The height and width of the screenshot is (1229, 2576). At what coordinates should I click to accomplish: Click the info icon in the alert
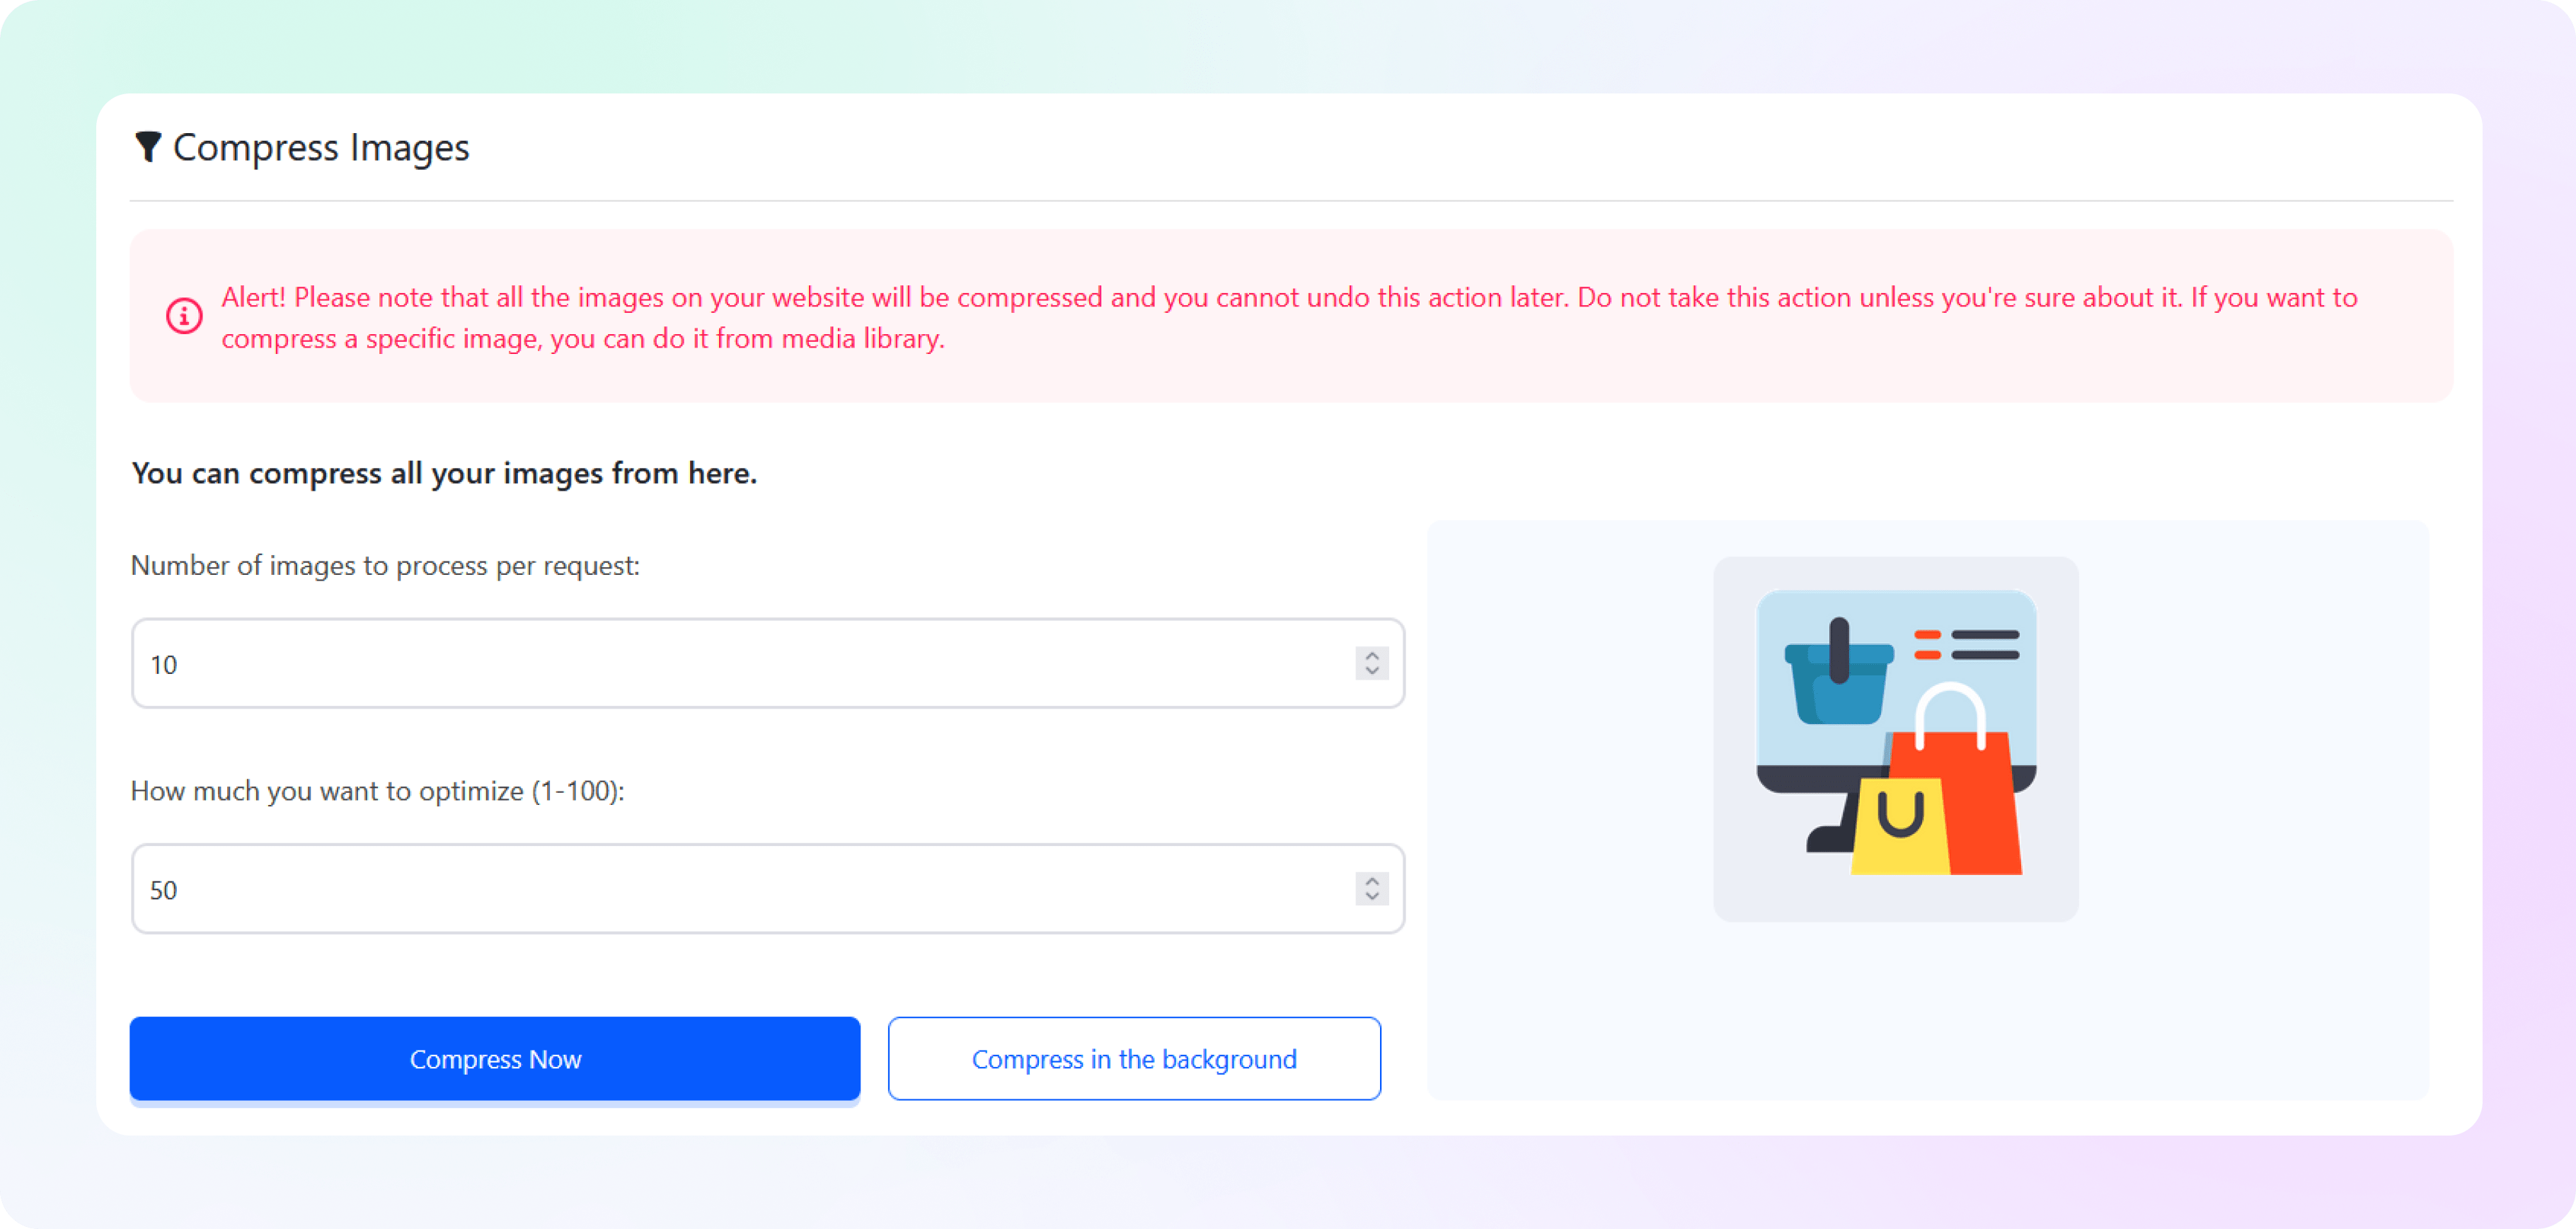point(184,316)
